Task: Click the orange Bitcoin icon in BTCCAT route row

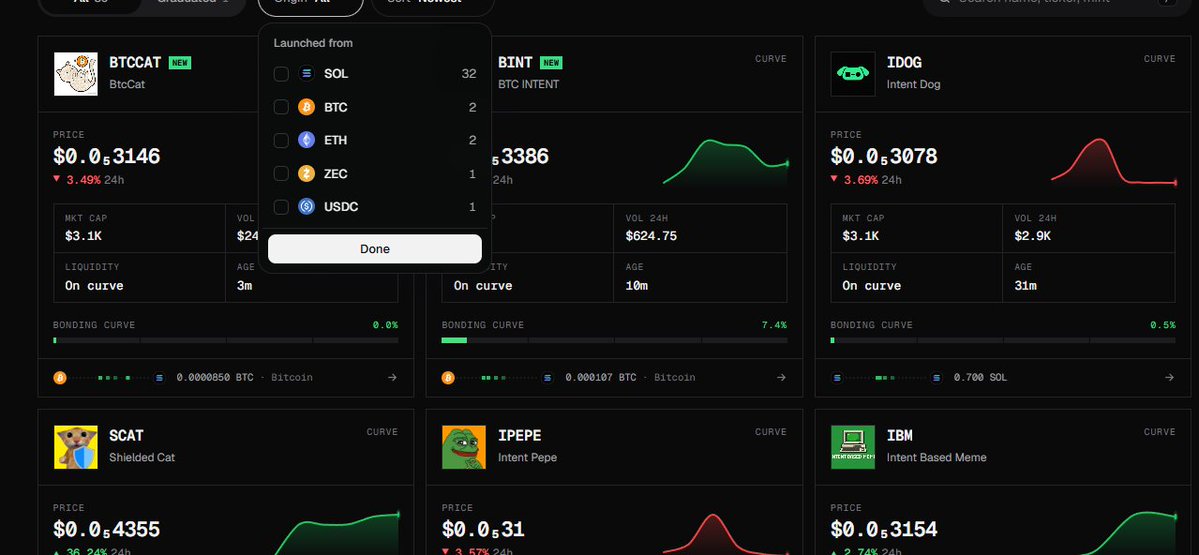Action: [x=60, y=378]
